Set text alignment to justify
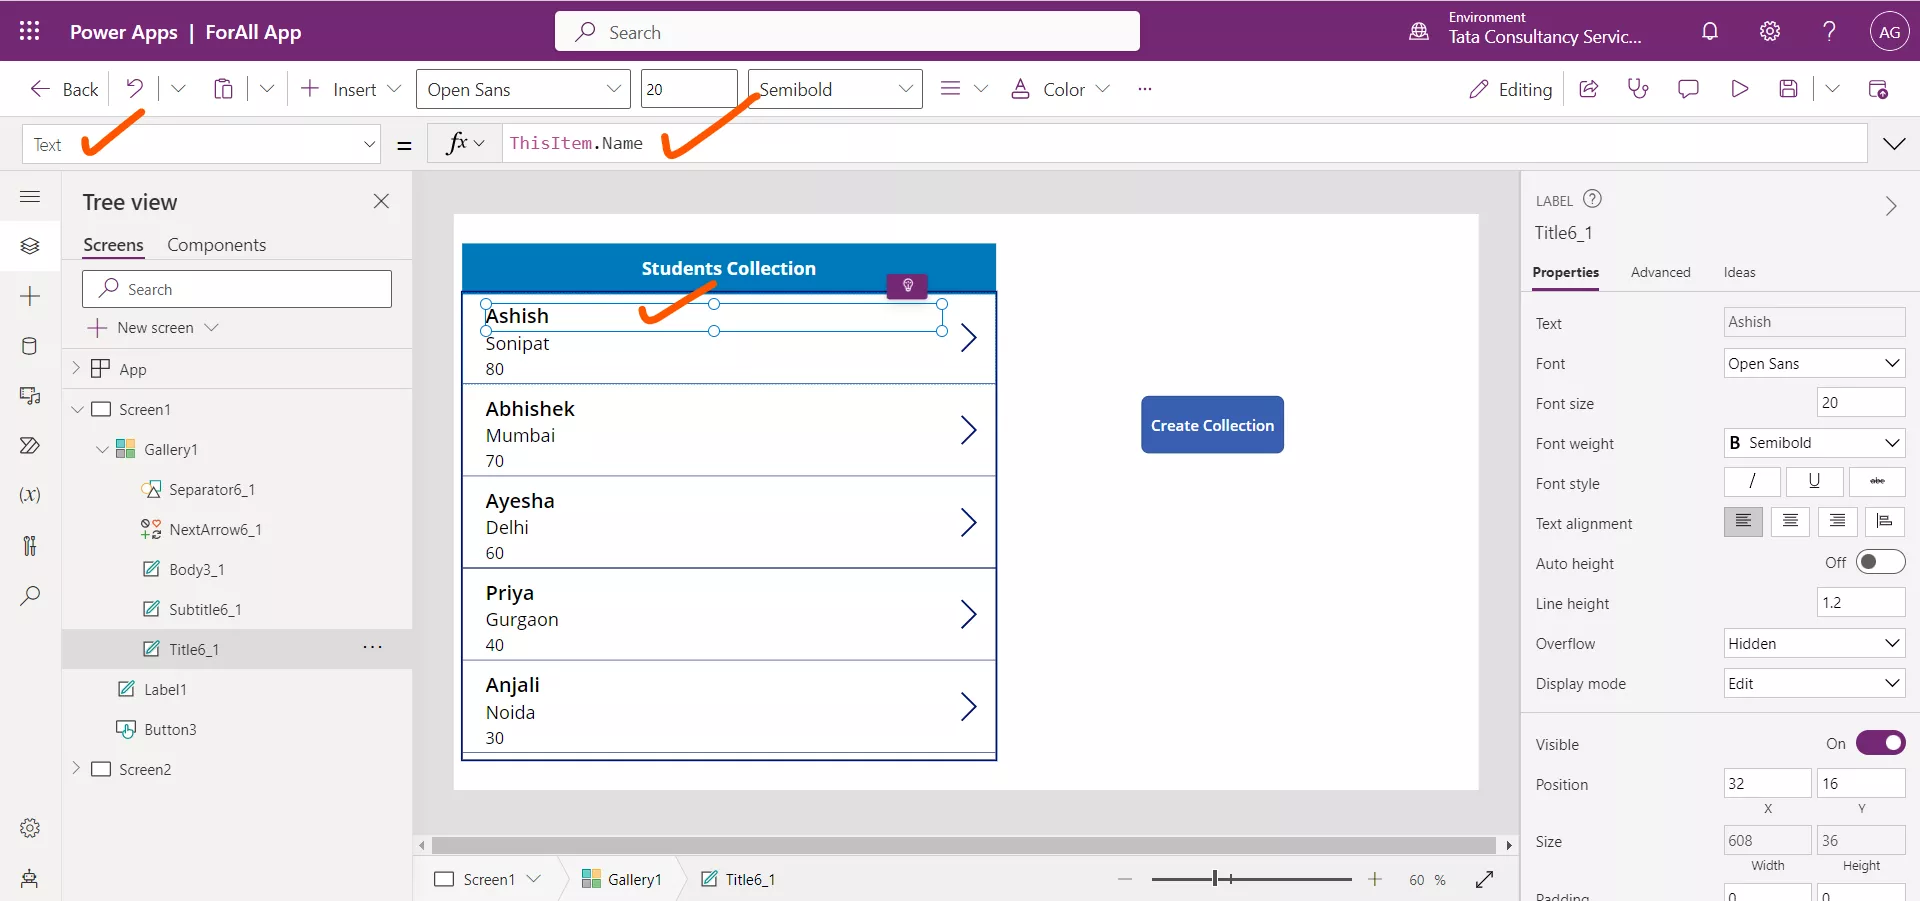The image size is (1920, 901). (x=1885, y=522)
